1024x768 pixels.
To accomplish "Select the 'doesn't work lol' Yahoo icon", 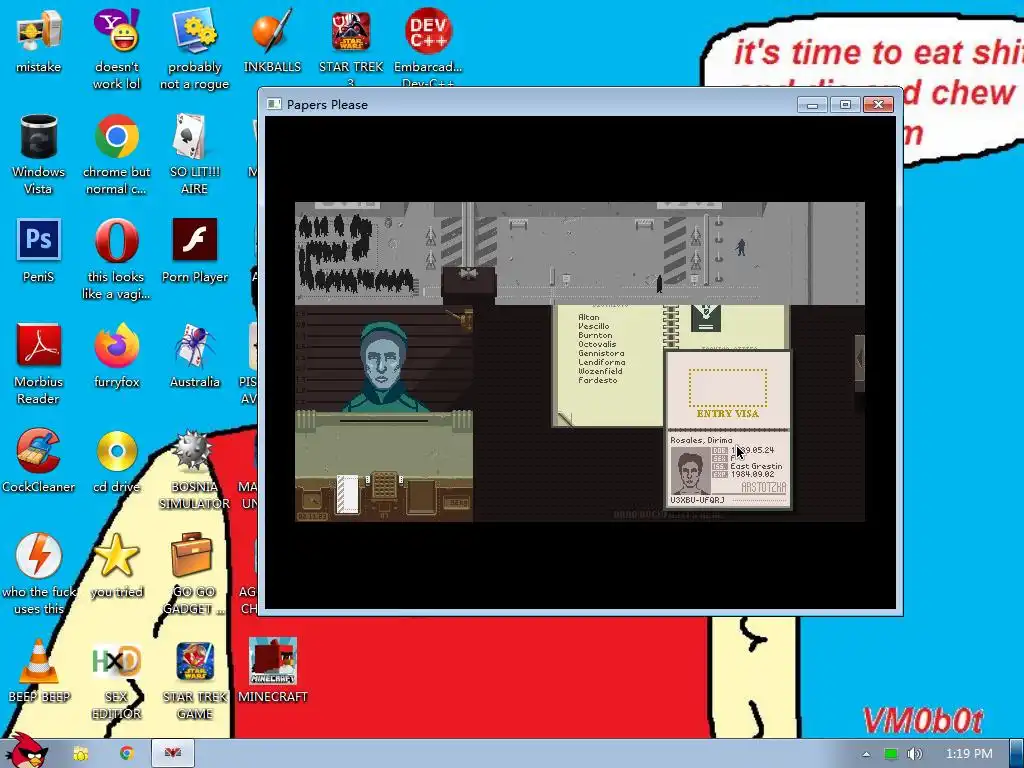I will 116,48.
